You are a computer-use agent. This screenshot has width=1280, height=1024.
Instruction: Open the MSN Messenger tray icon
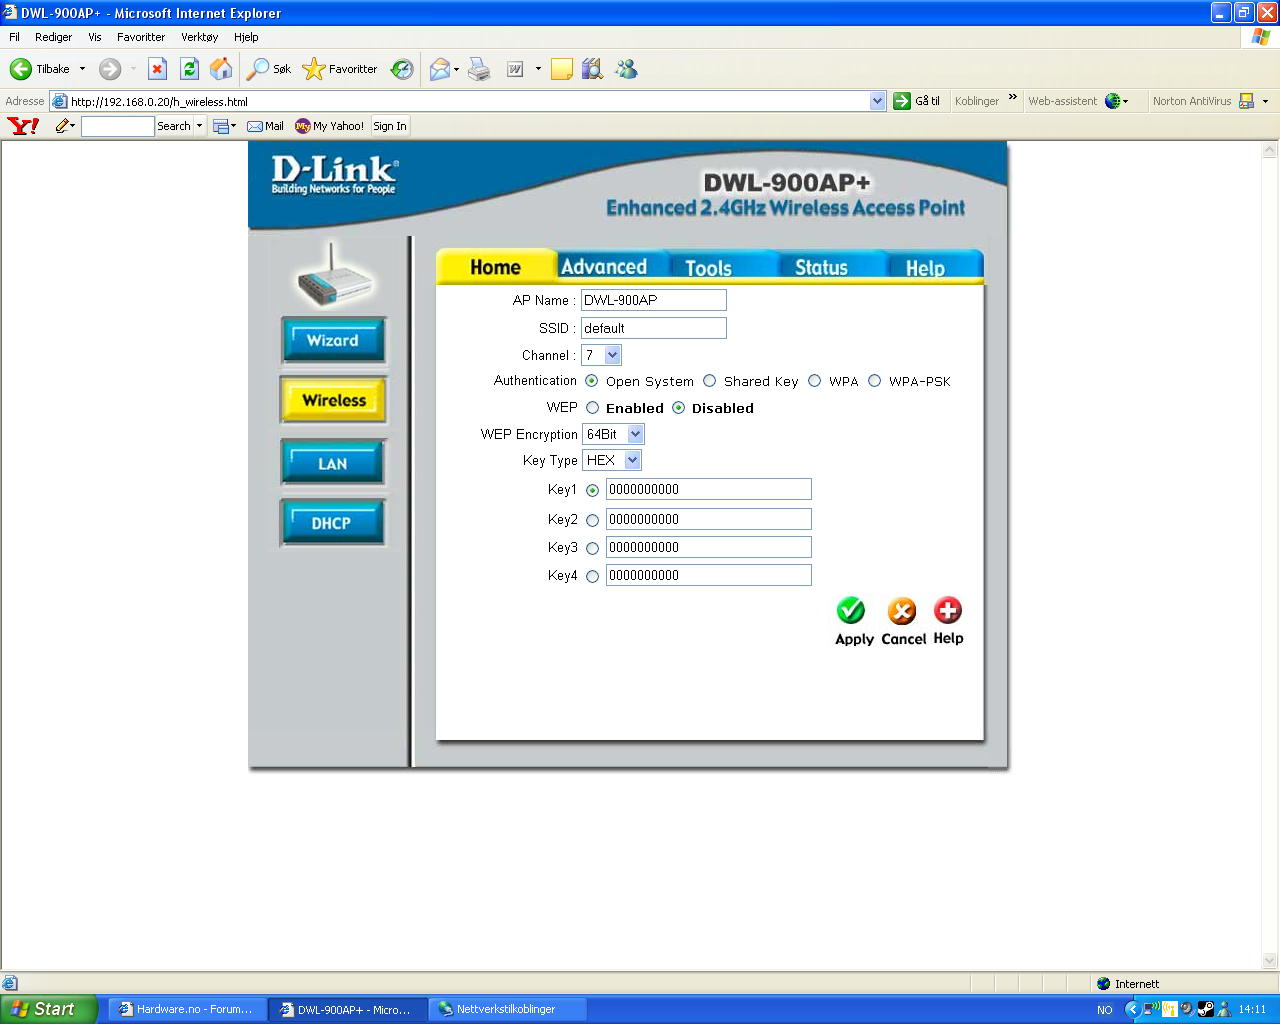tap(1224, 1009)
